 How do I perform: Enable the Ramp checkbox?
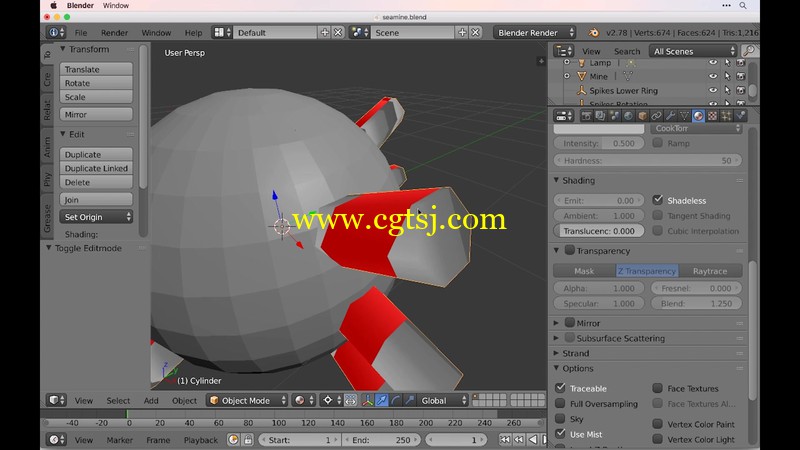(658, 143)
